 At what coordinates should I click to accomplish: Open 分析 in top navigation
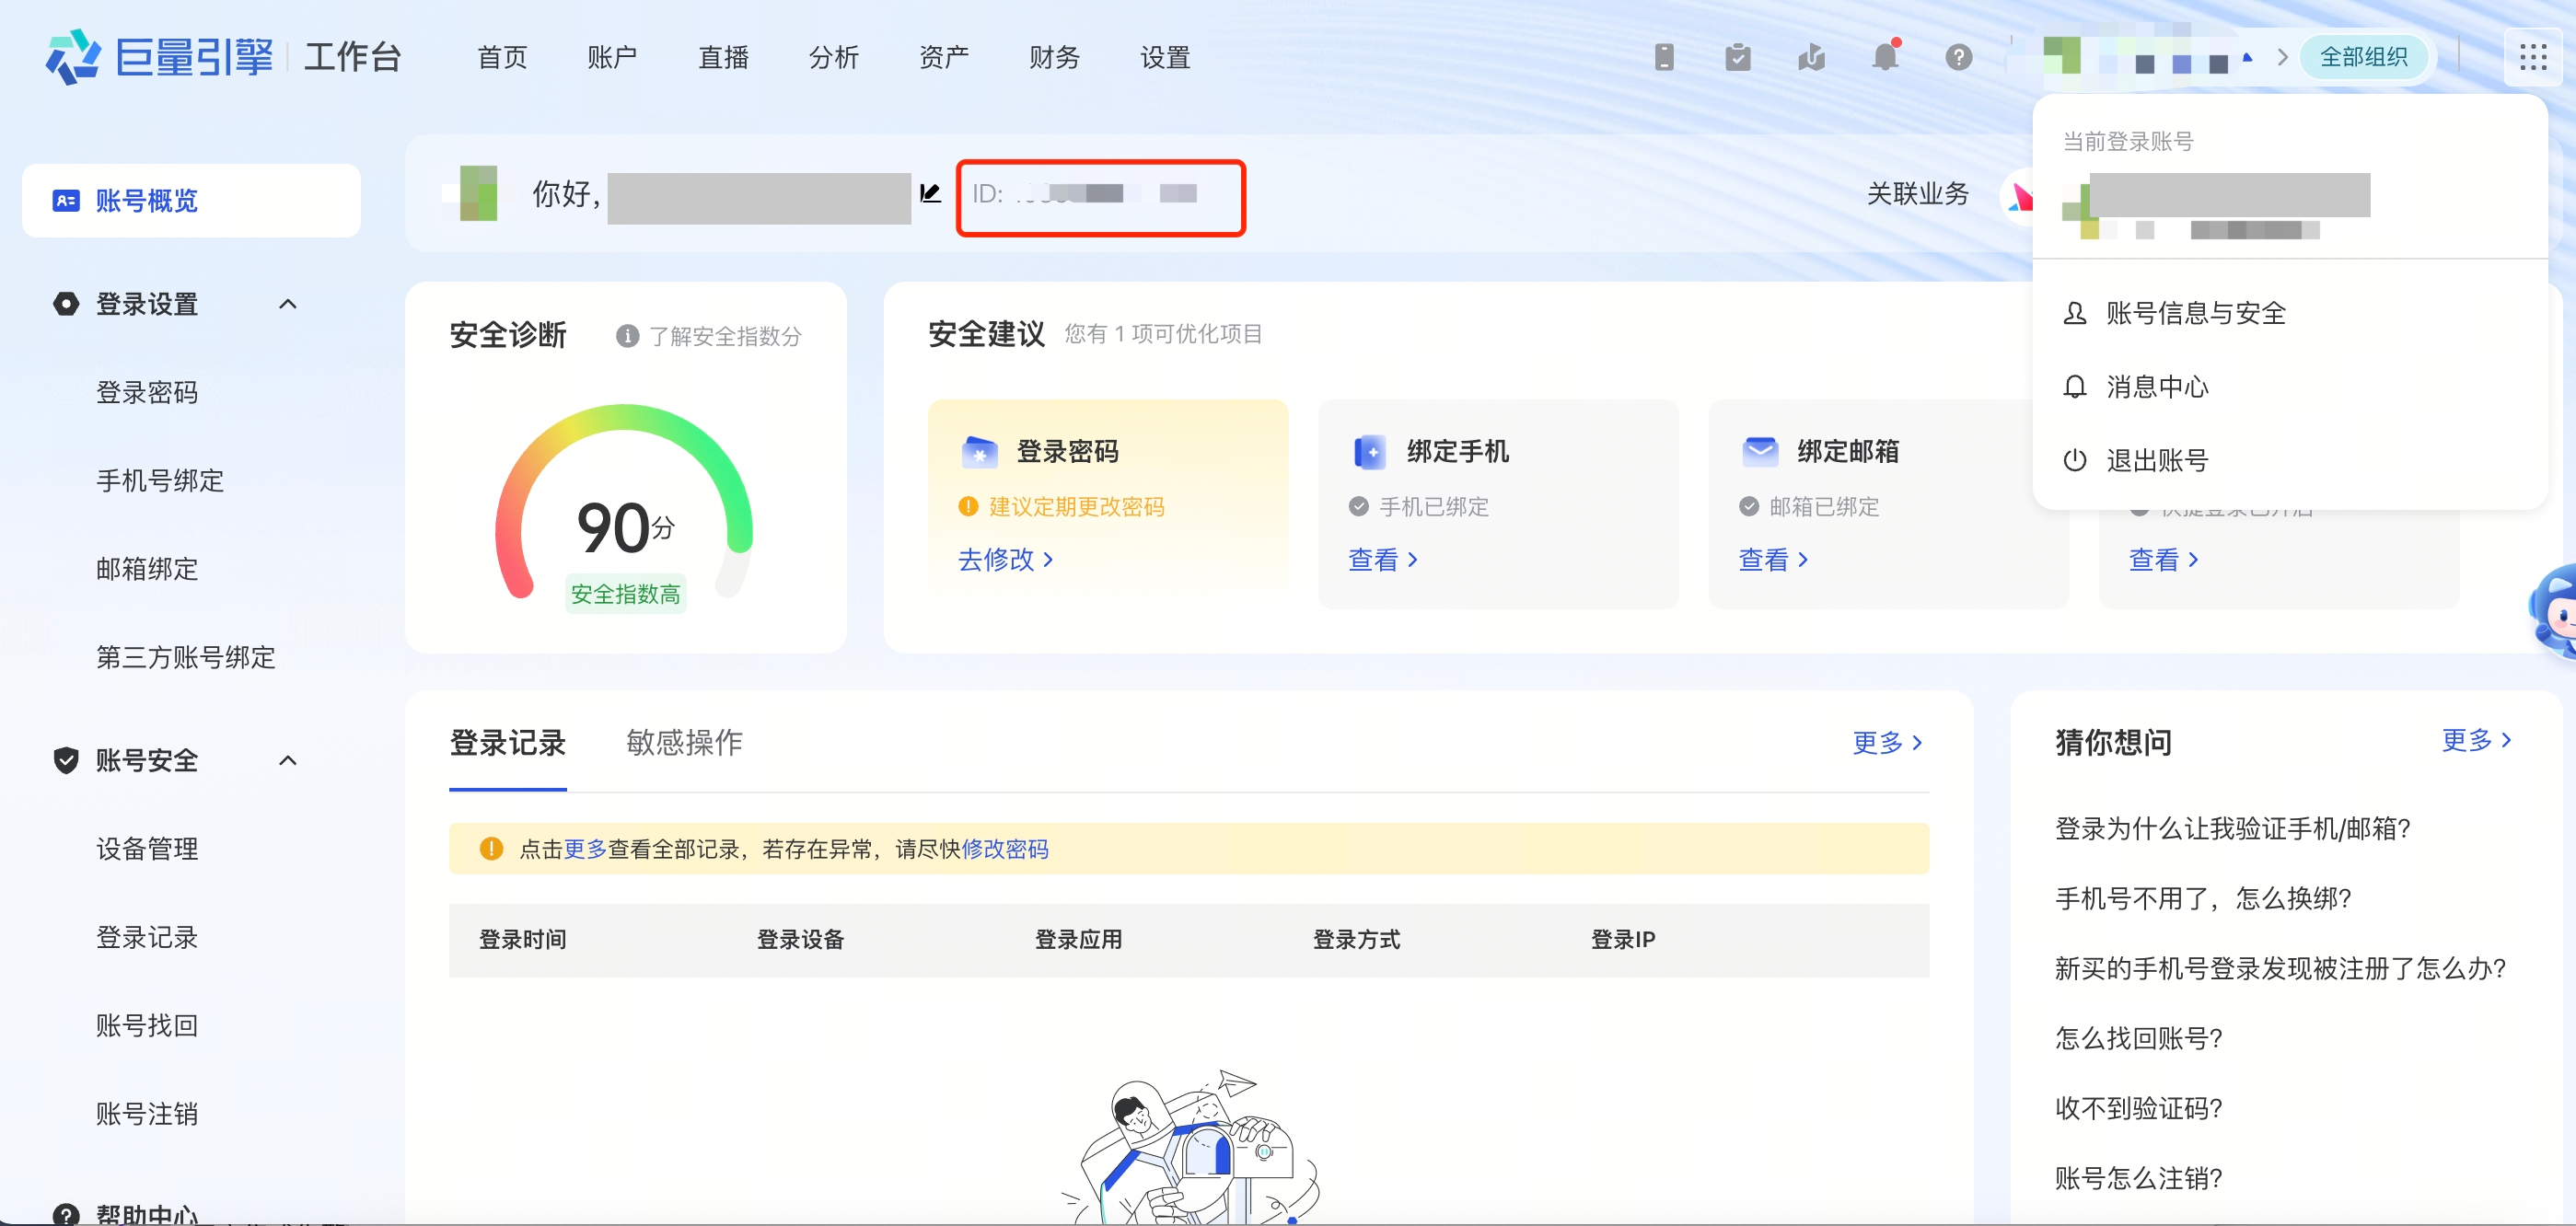click(x=833, y=57)
